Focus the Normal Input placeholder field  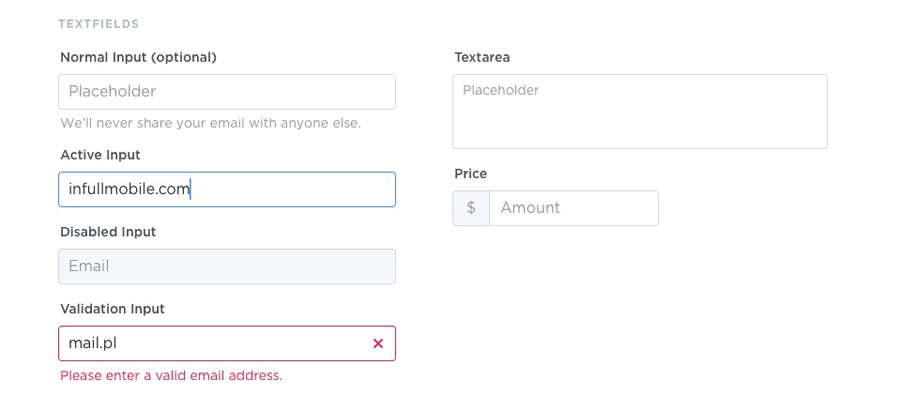coord(227,92)
